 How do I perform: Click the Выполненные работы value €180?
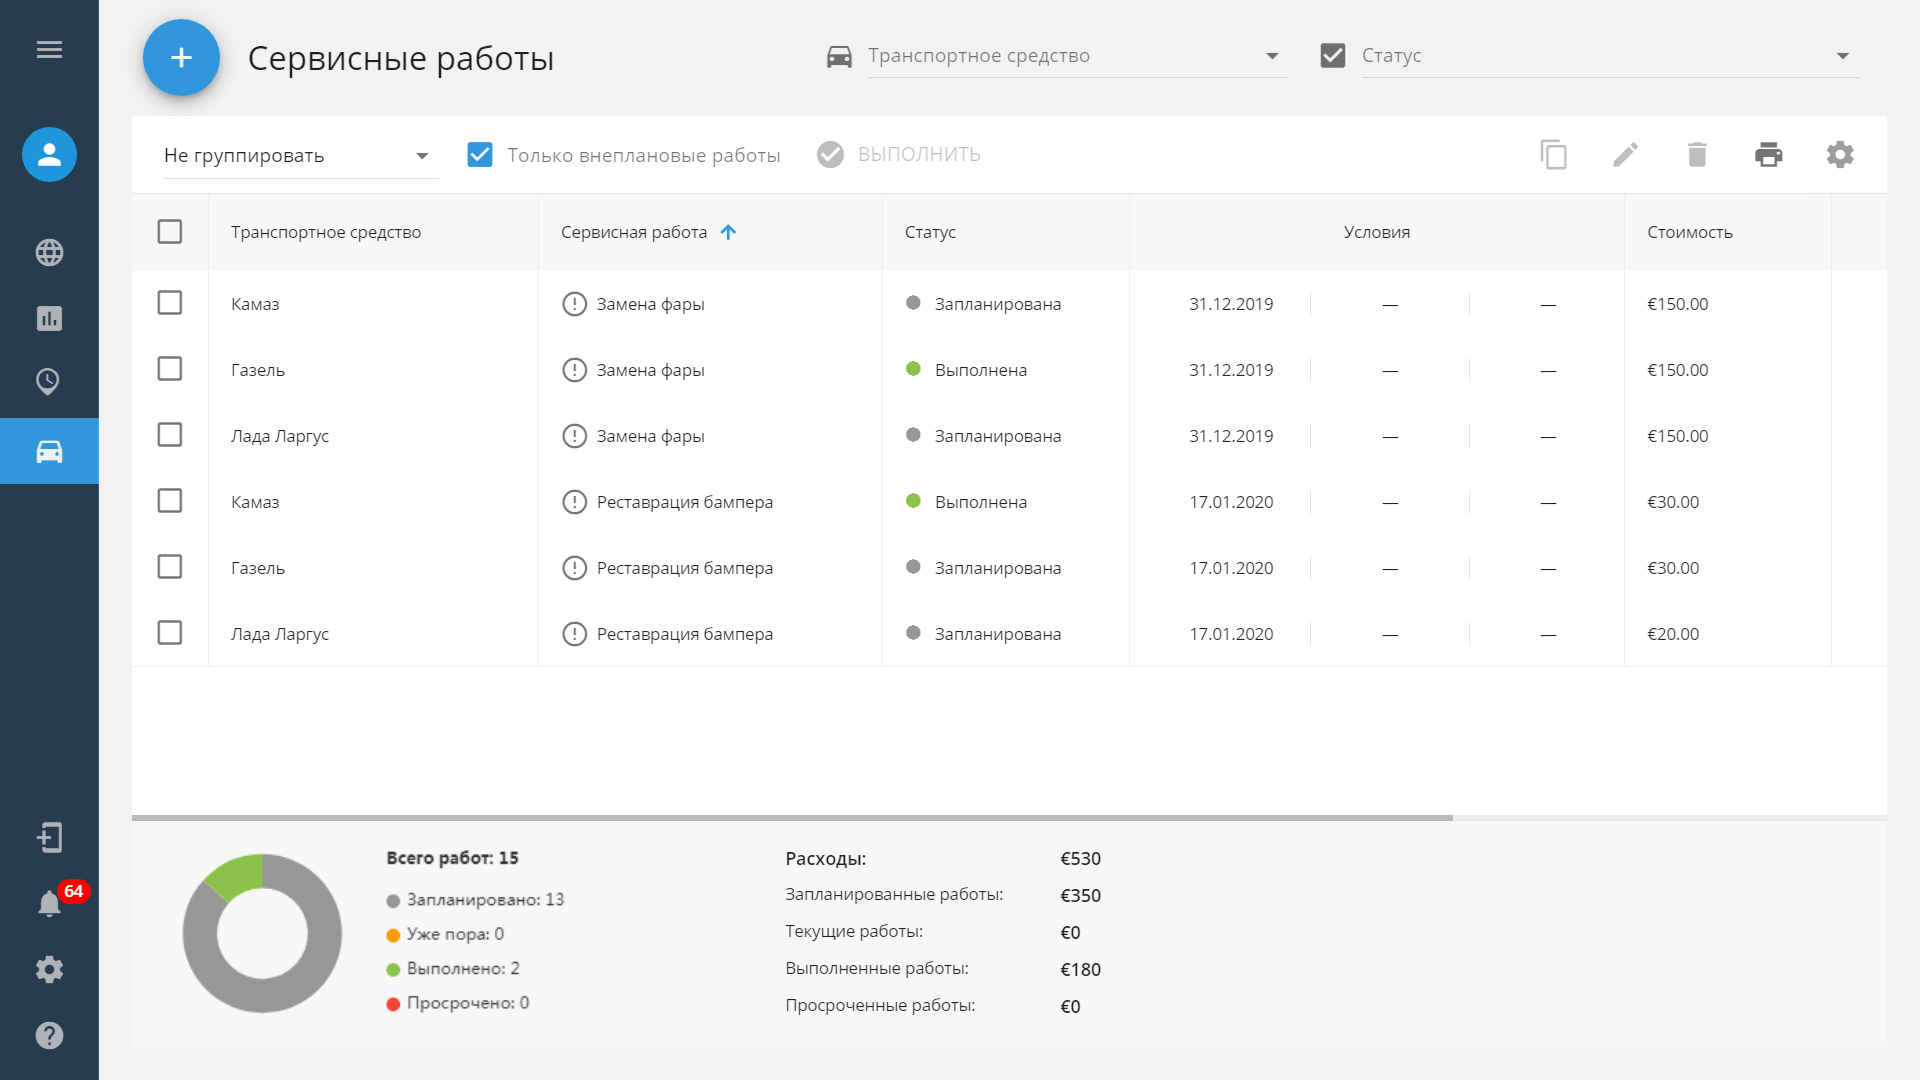pos(1080,970)
